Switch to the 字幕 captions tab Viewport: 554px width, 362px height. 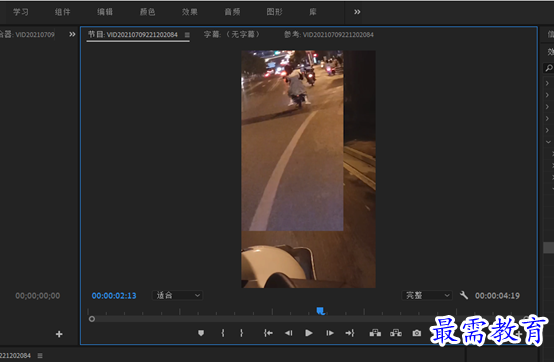coord(231,34)
